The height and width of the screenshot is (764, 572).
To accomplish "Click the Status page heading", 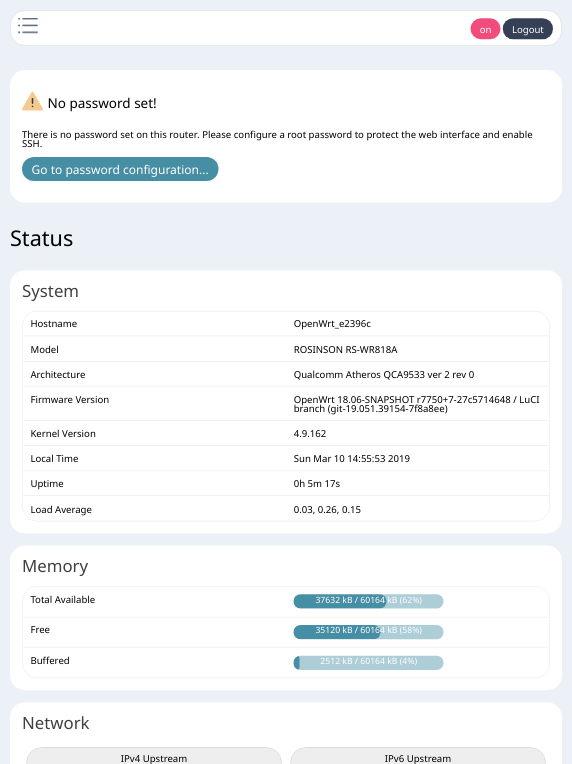I will (41, 238).
